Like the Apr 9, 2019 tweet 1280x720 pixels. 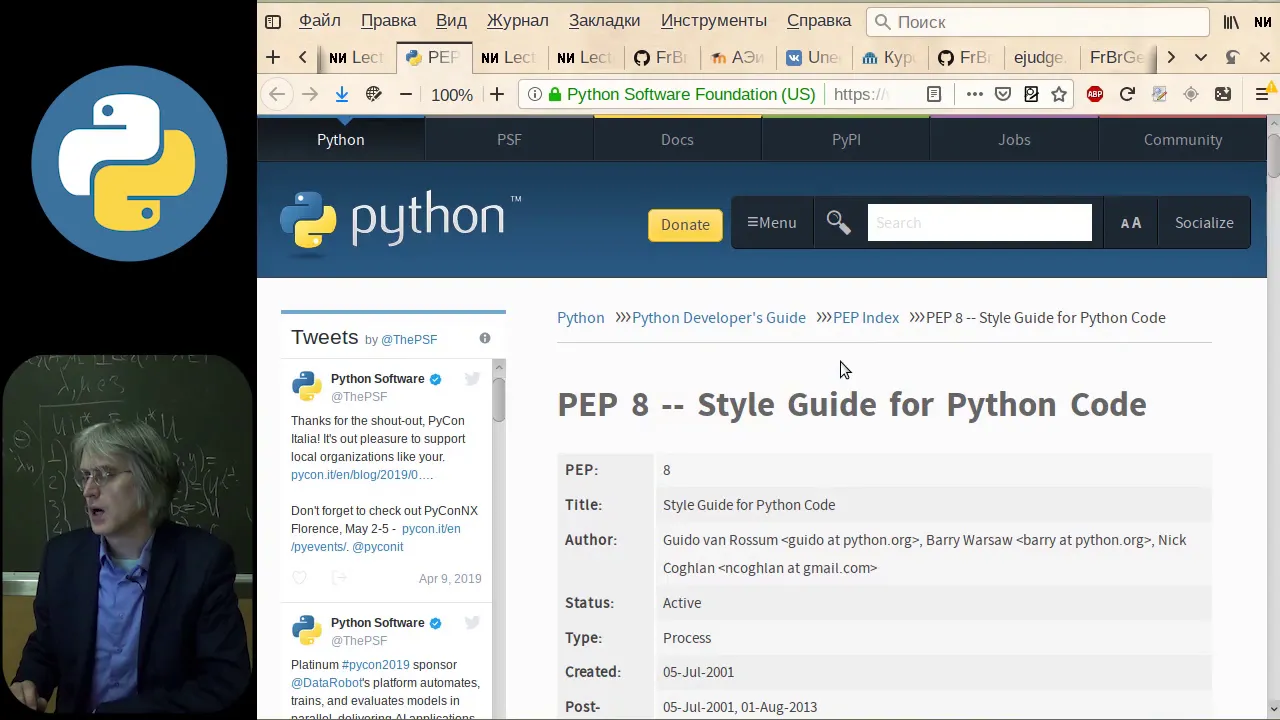pos(299,578)
